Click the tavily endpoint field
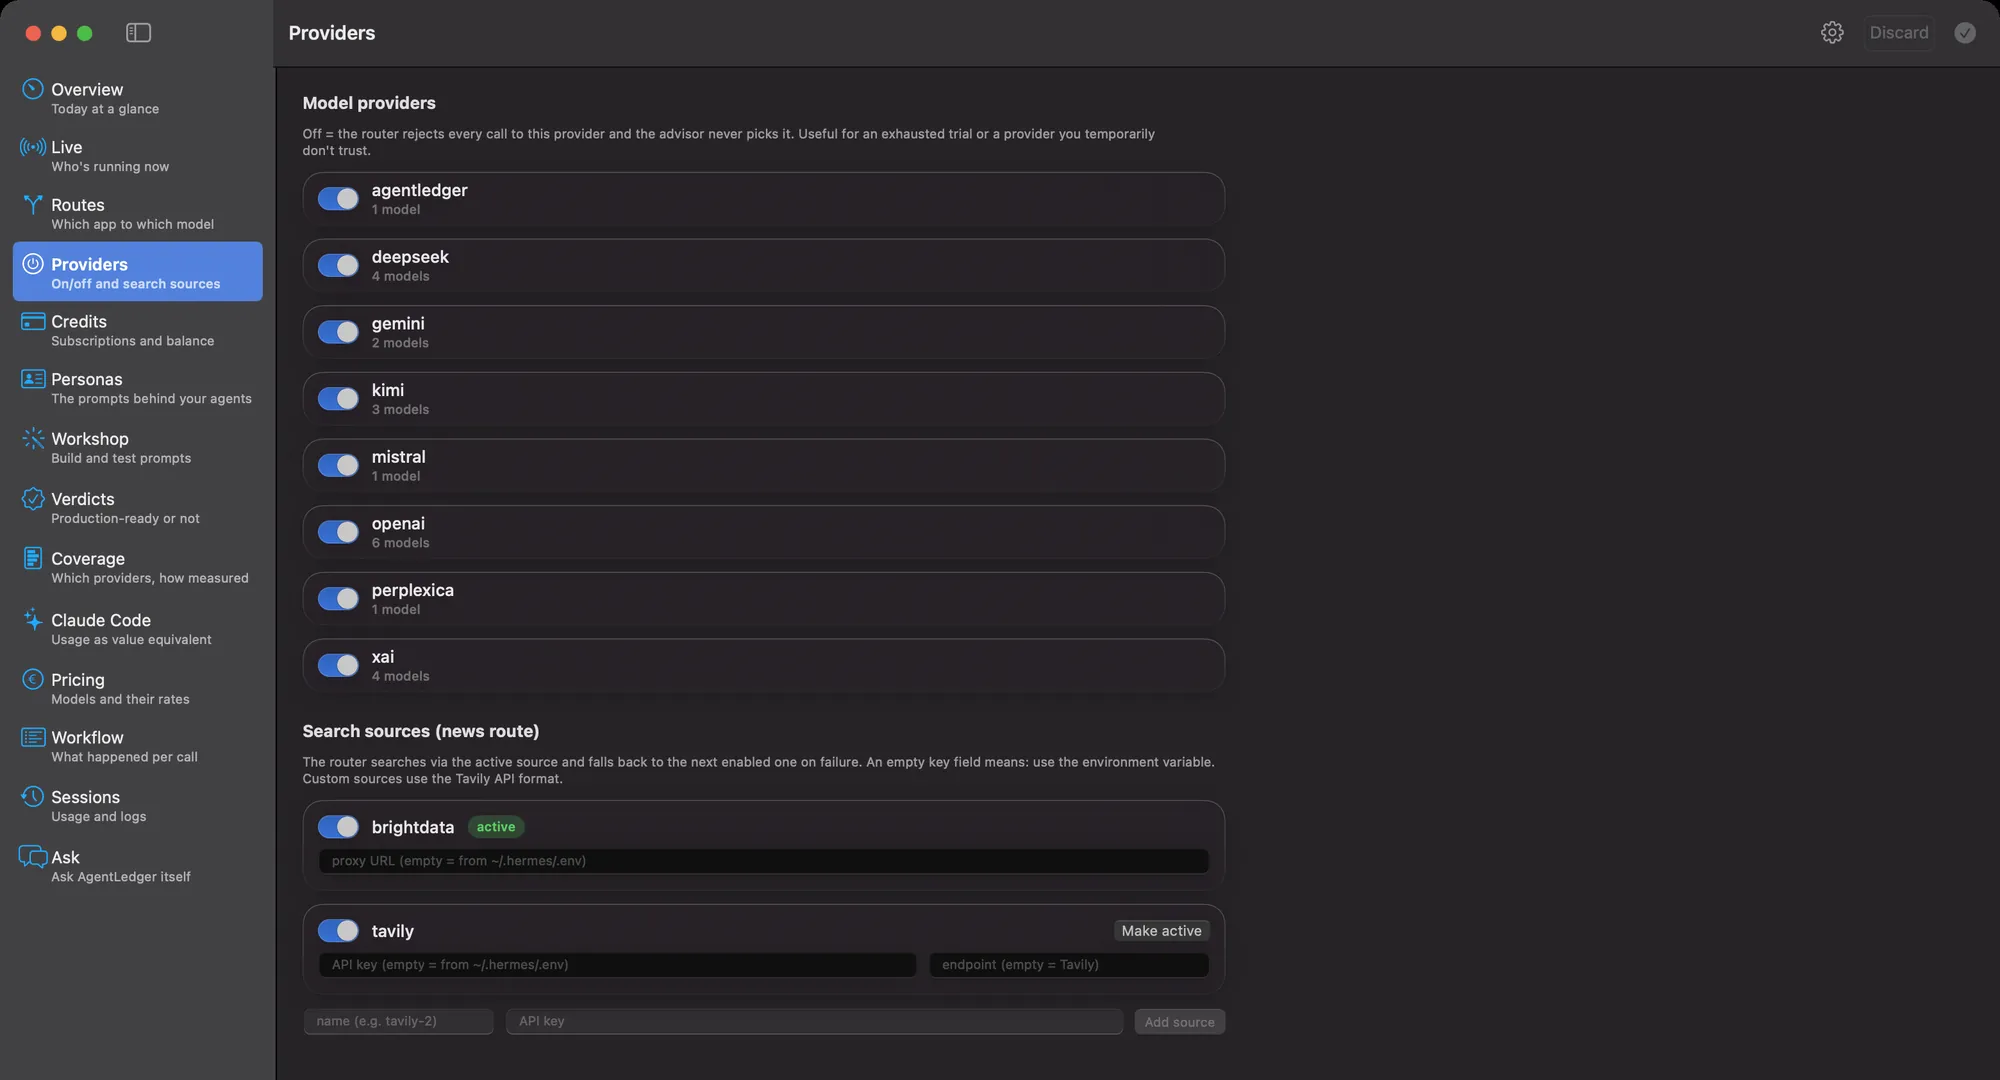The width and height of the screenshot is (2000, 1080). coord(1069,965)
